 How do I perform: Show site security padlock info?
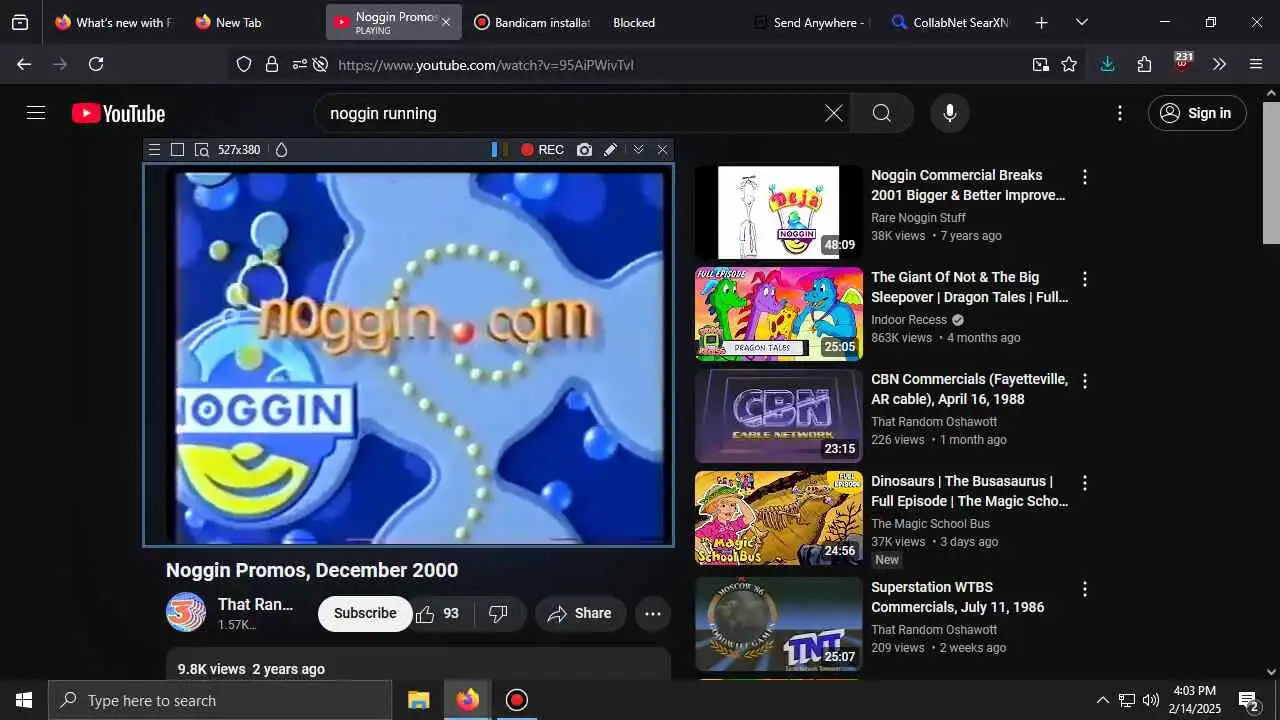click(x=271, y=64)
